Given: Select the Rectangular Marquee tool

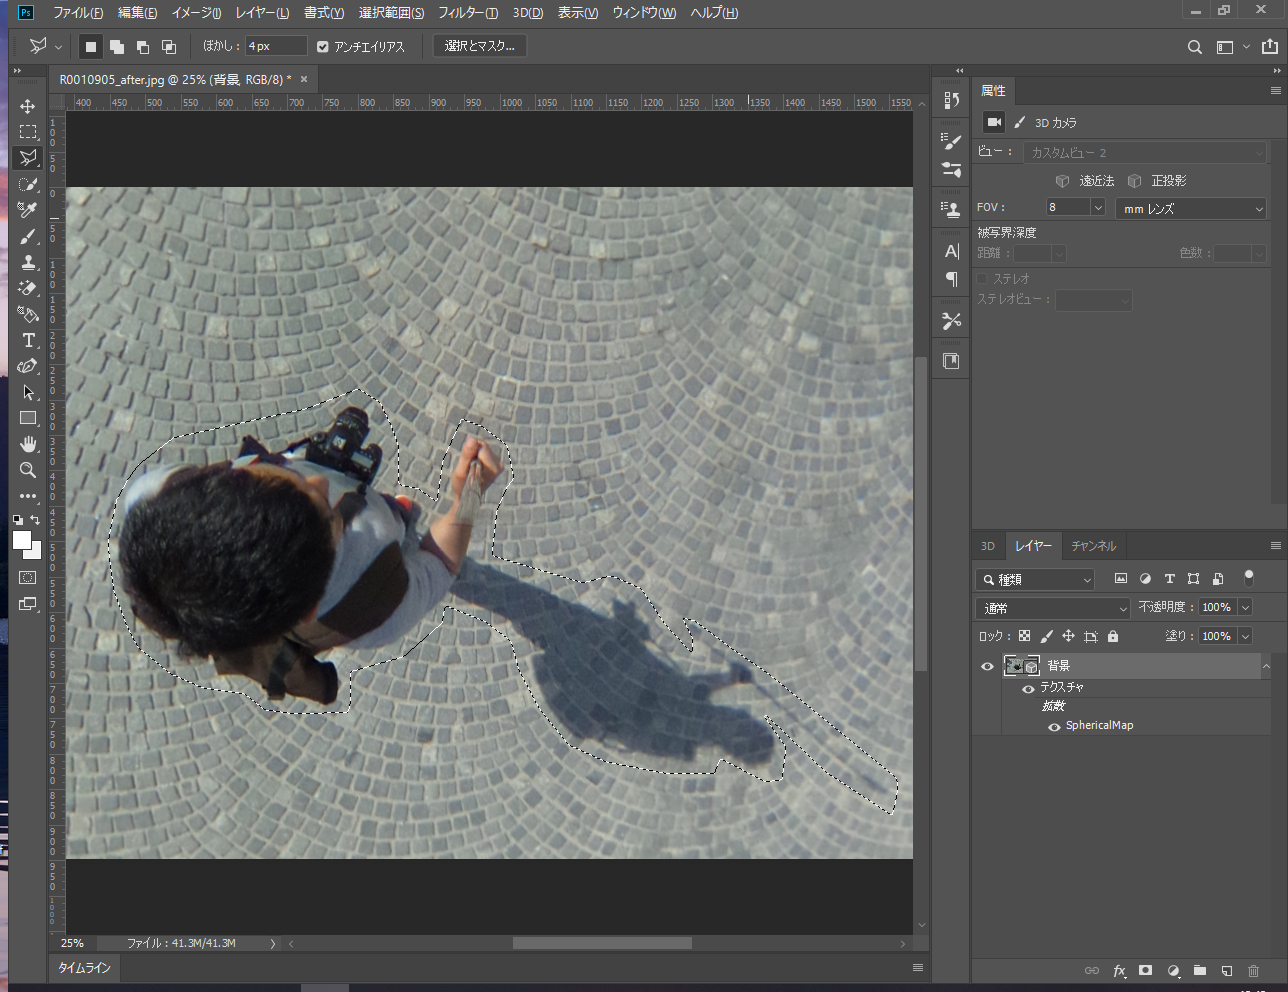Looking at the screenshot, I should 28,132.
